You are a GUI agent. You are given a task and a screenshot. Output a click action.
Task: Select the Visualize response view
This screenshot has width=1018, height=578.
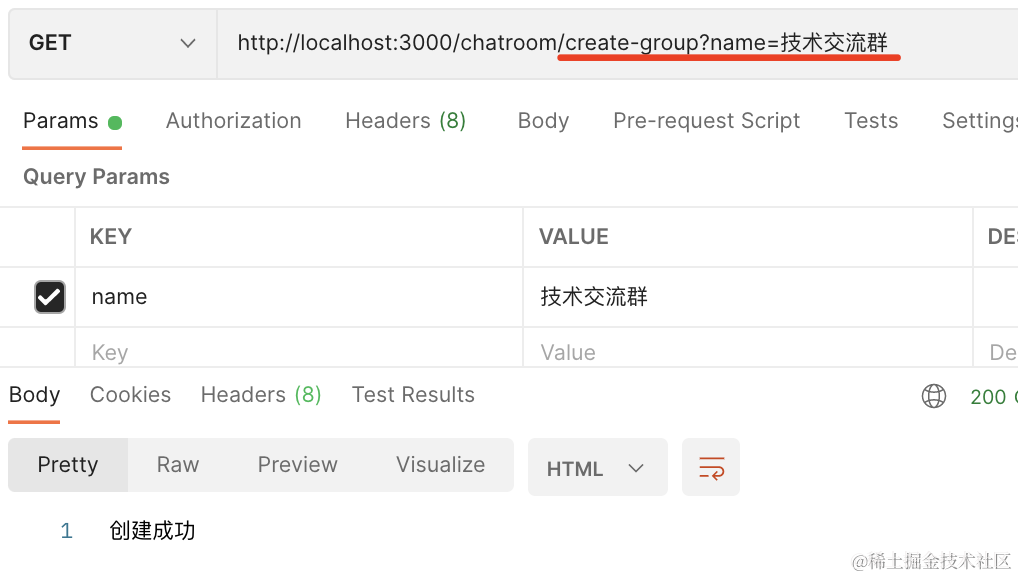click(440, 465)
